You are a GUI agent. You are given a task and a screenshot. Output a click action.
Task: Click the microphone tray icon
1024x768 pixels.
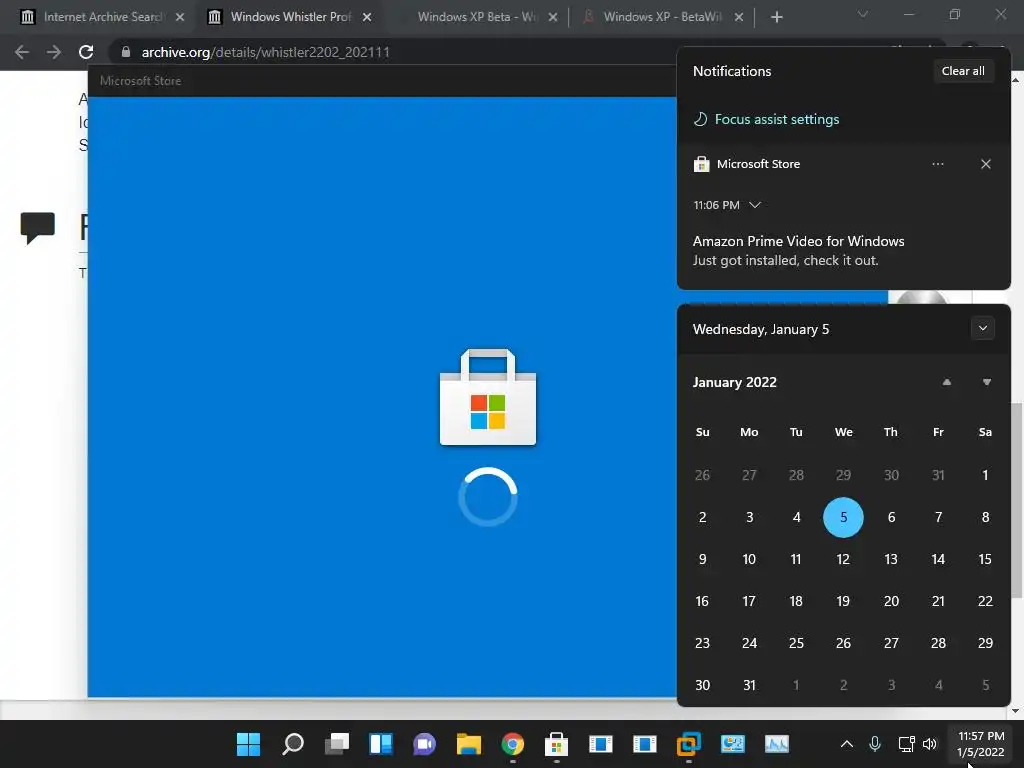click(875, 744)
